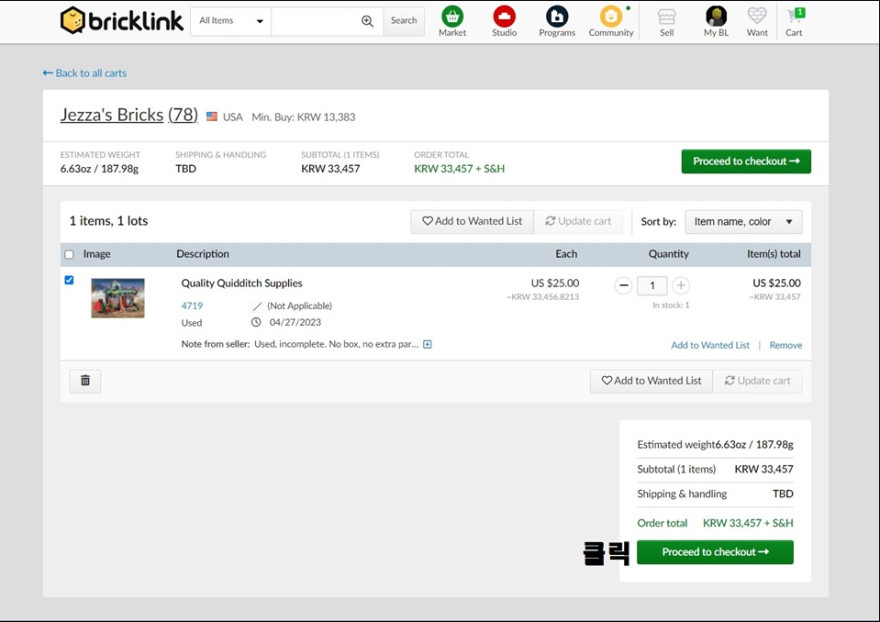Open My BL profile avatar

pos(716,21)
